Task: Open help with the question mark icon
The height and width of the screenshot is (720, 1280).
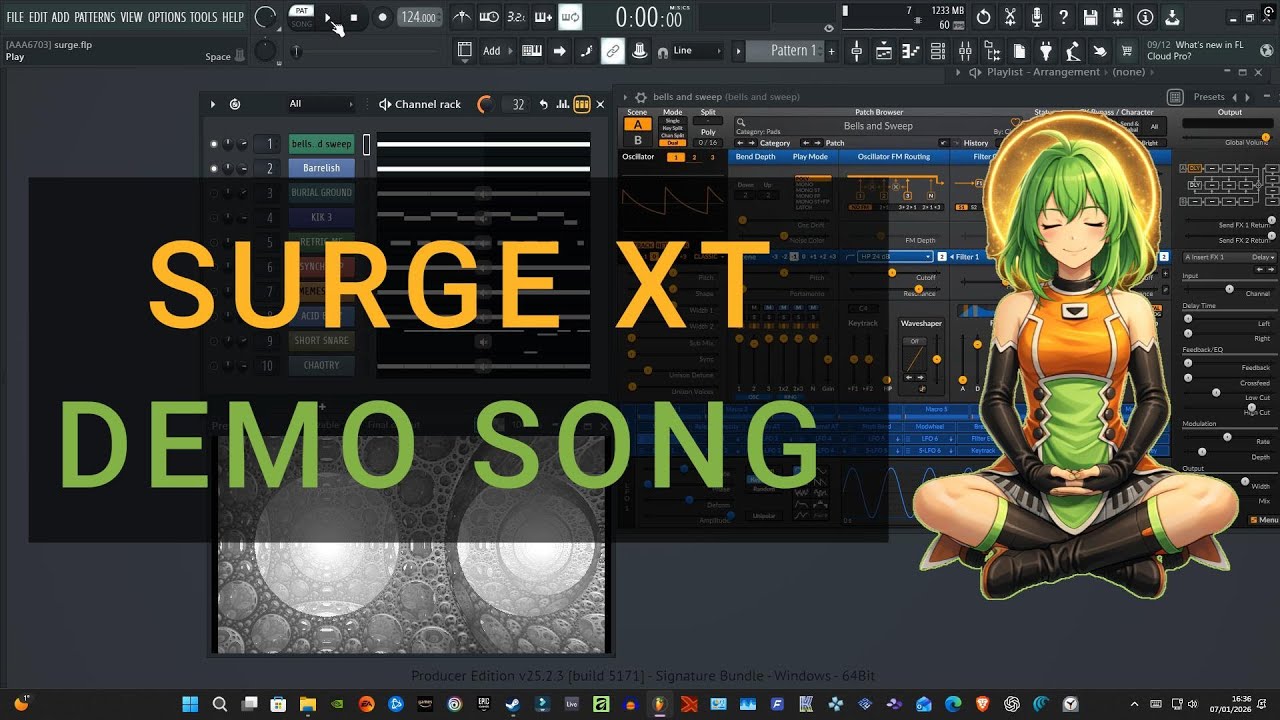Action: [x=1064, y=17]
